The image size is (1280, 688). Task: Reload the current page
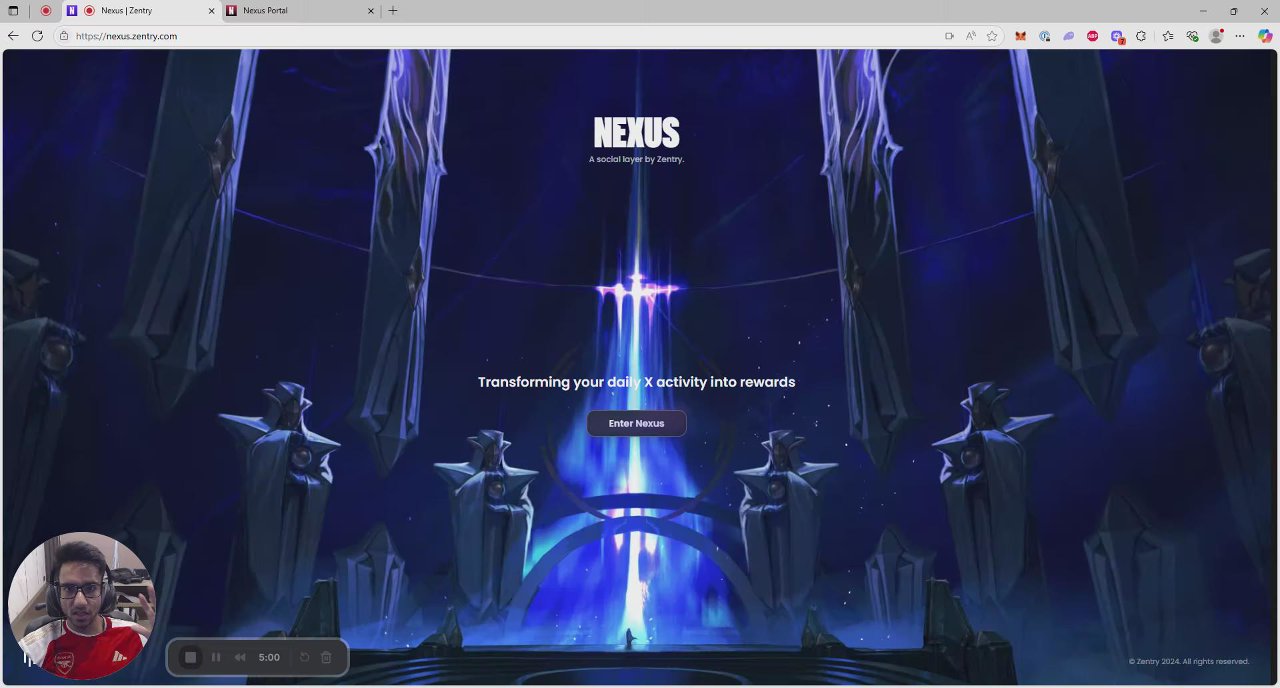tap(37, 36)
